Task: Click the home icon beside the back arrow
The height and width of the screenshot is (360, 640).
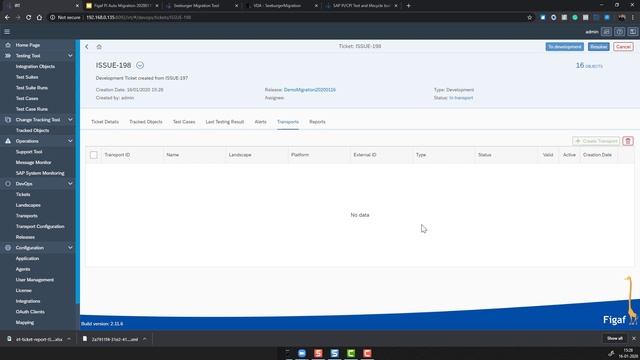Action: click(x=99, y=47)
